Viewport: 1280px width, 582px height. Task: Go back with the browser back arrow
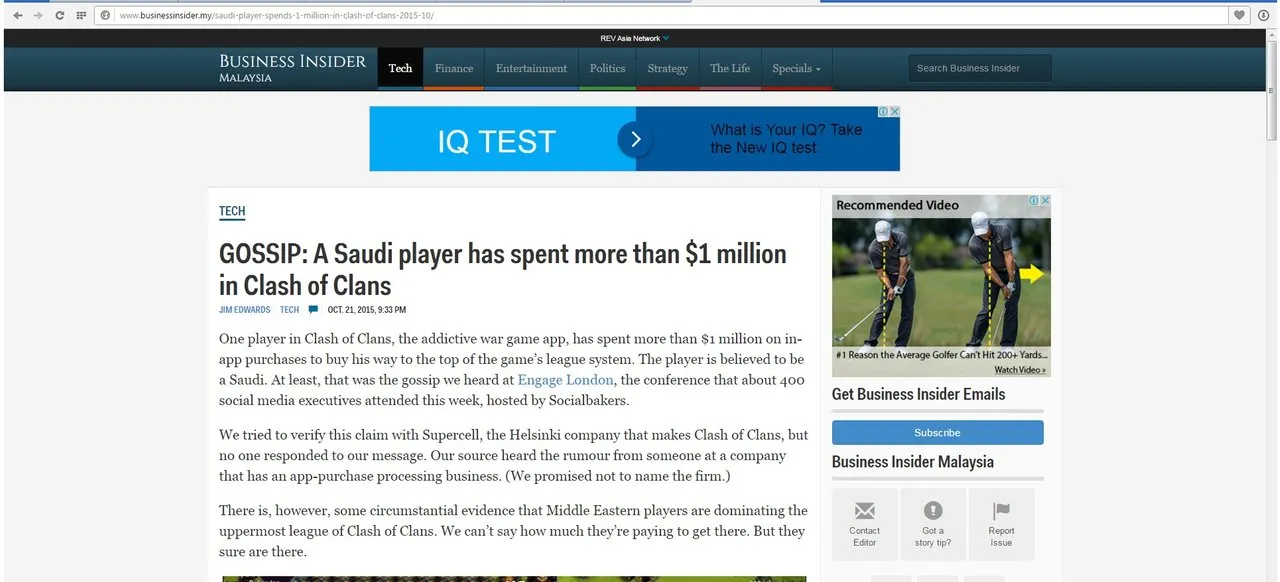(x=17, y=15)
